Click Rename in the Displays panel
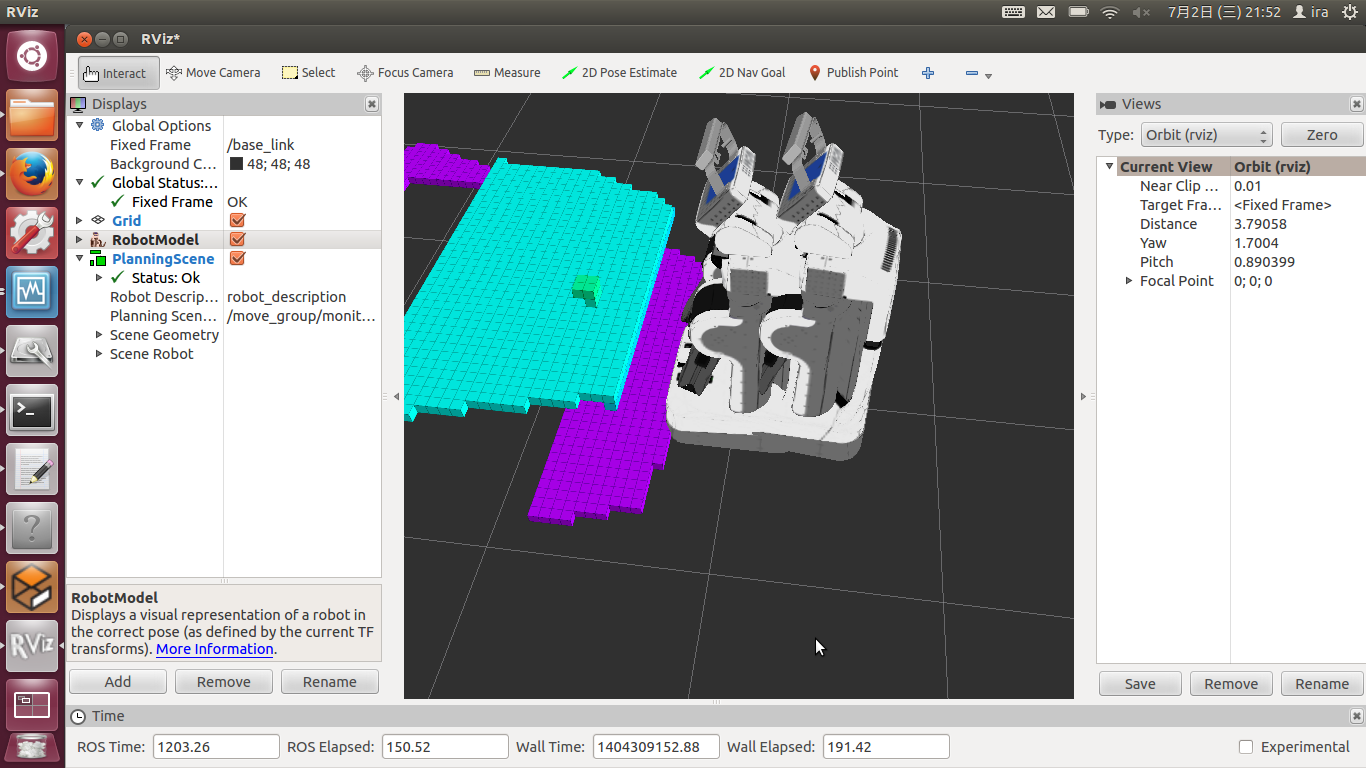The image size is (1366, 768). (x=330, y=682)
